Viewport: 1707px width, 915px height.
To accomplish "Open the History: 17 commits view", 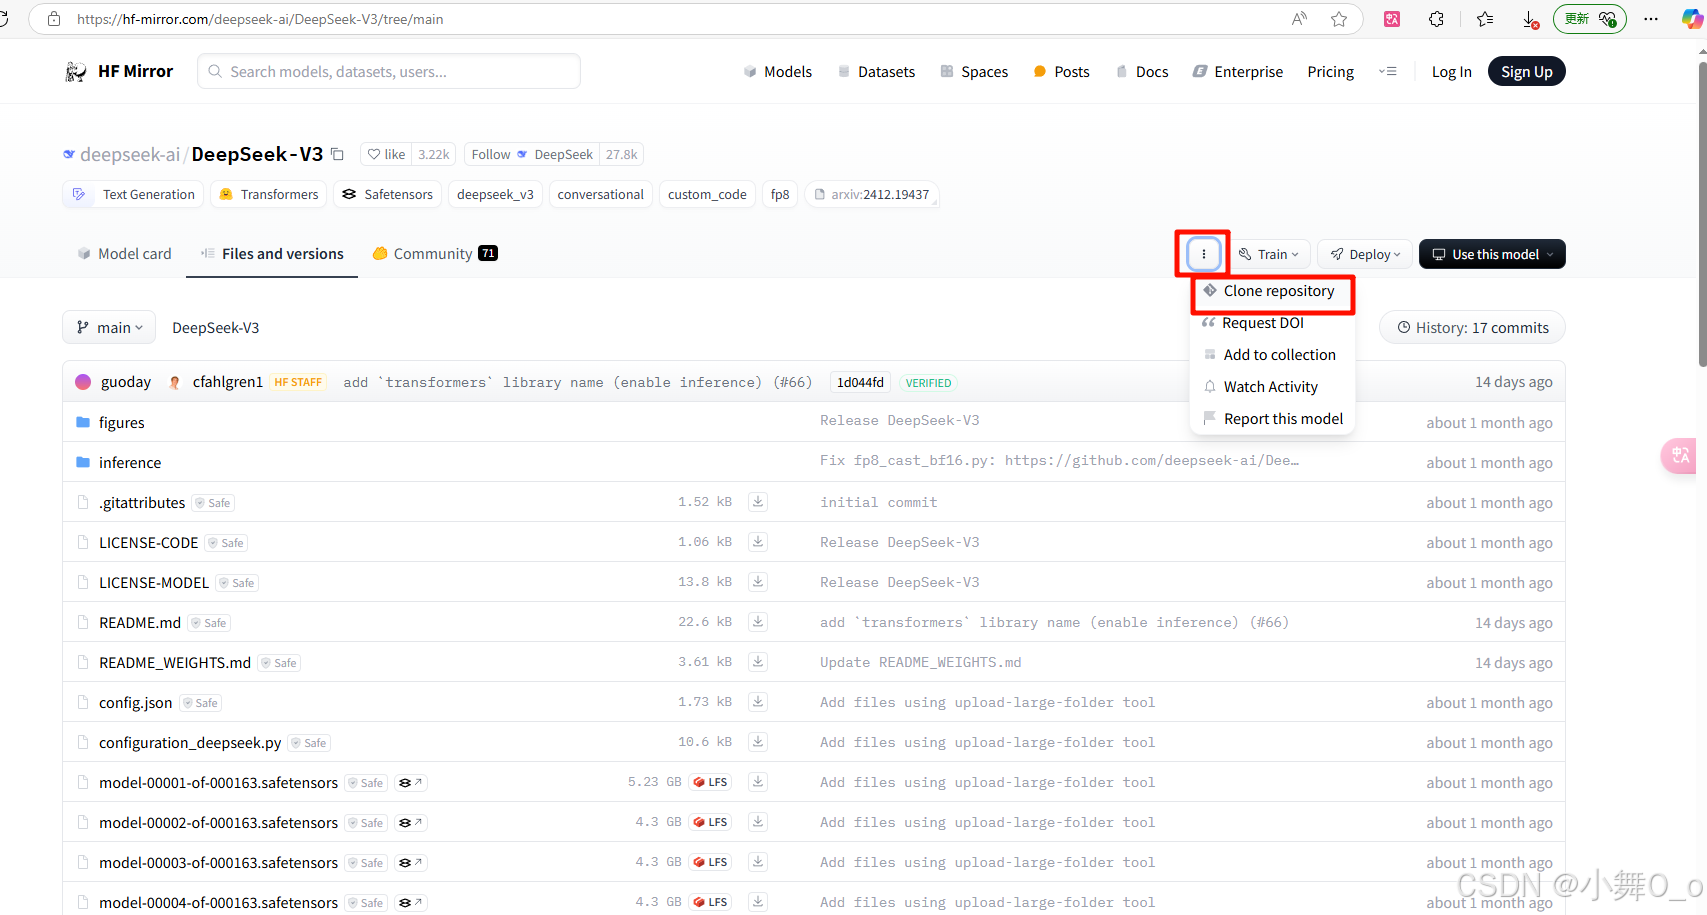I will pyautogui.click(x=1471, y=327).
